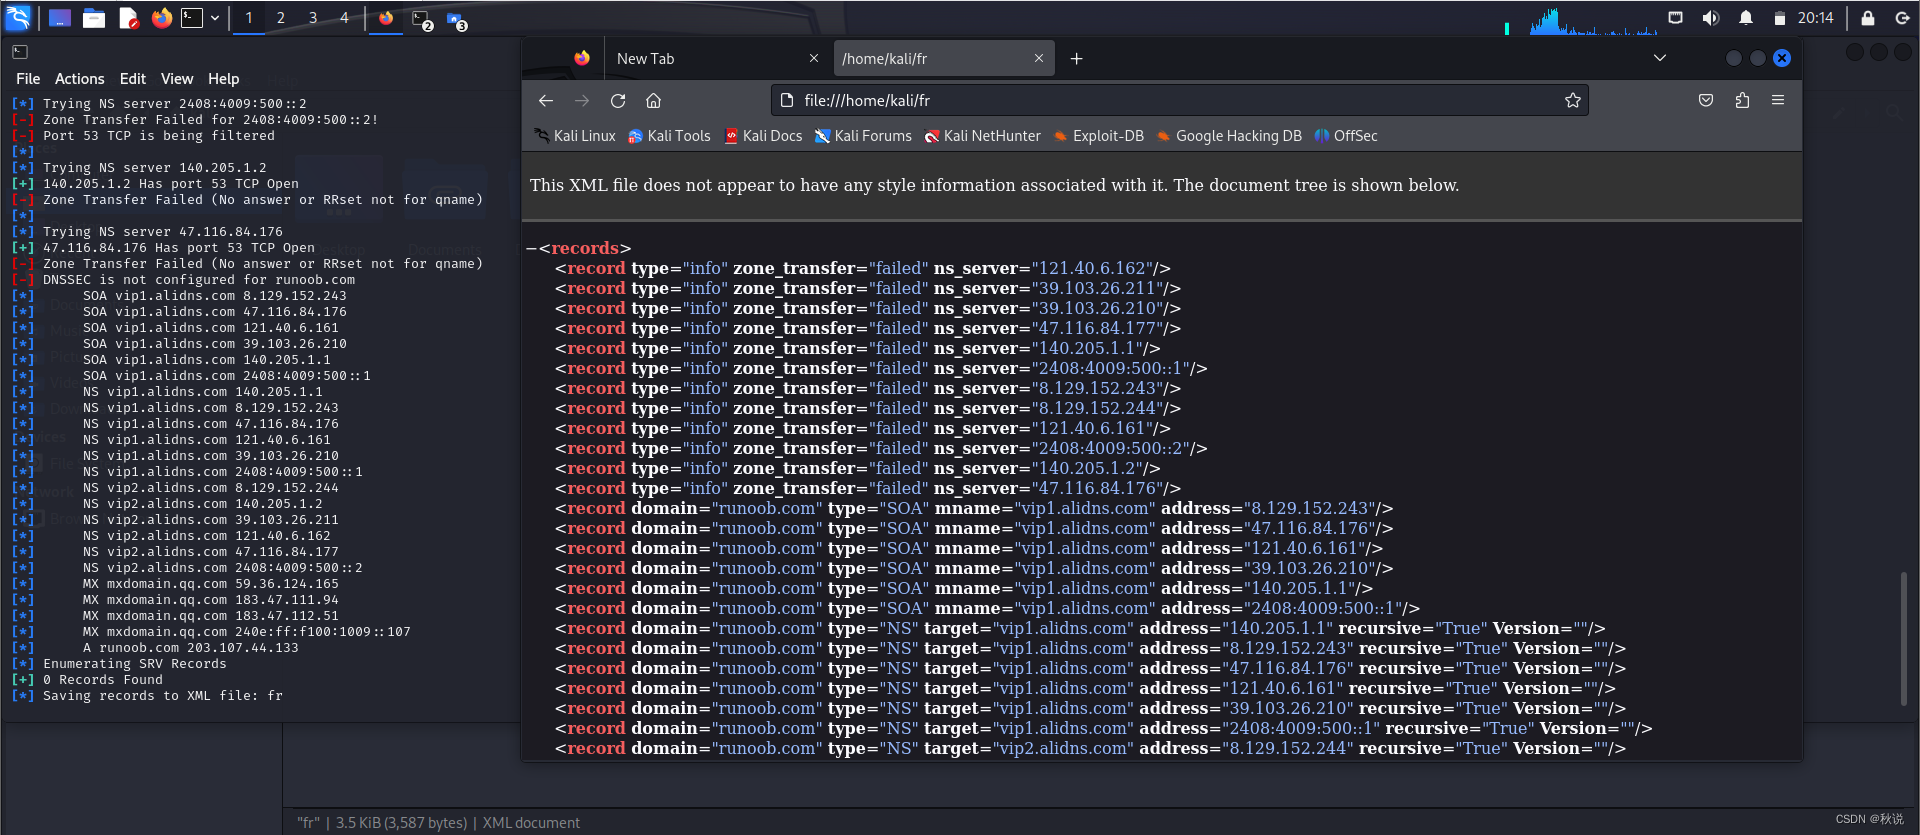Click the volume speaker tray icon
This screenshot has height=835, width=1920.
pos(1711,17)
